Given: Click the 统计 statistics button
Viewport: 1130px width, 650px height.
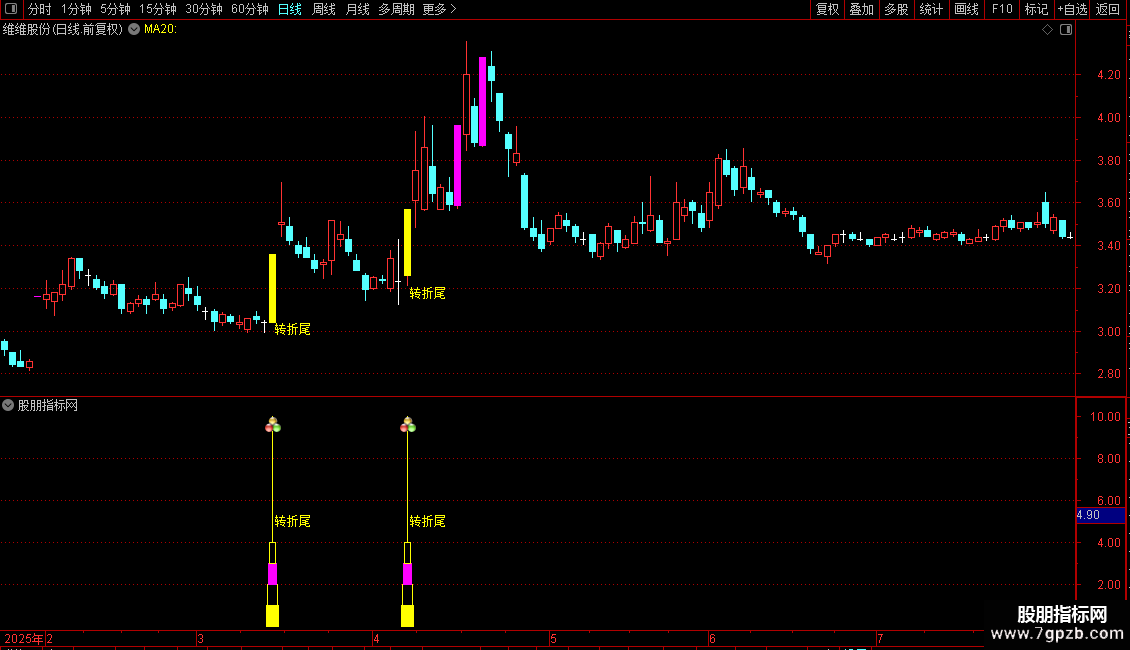Looking at the screenshot, I should (x=931, y=9).
